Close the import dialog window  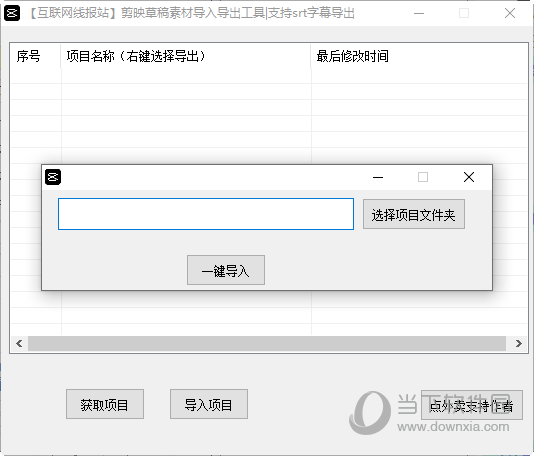[469, 177]
